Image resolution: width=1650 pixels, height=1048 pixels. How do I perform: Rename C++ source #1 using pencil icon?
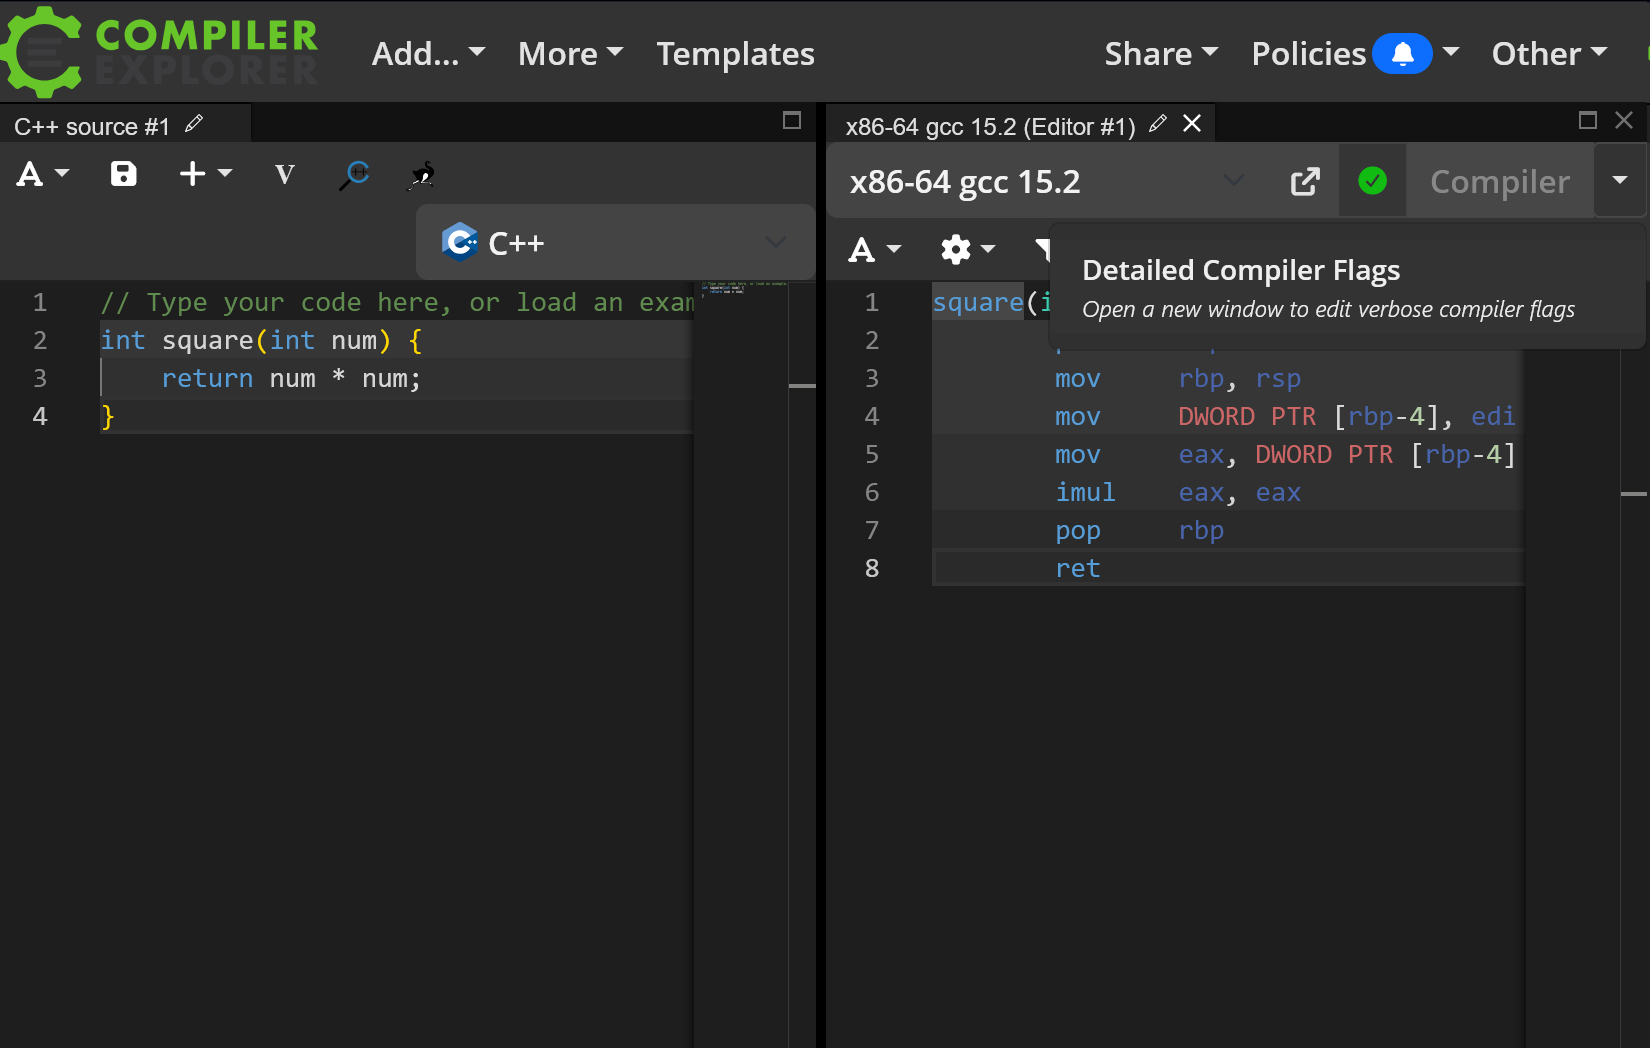194,124
